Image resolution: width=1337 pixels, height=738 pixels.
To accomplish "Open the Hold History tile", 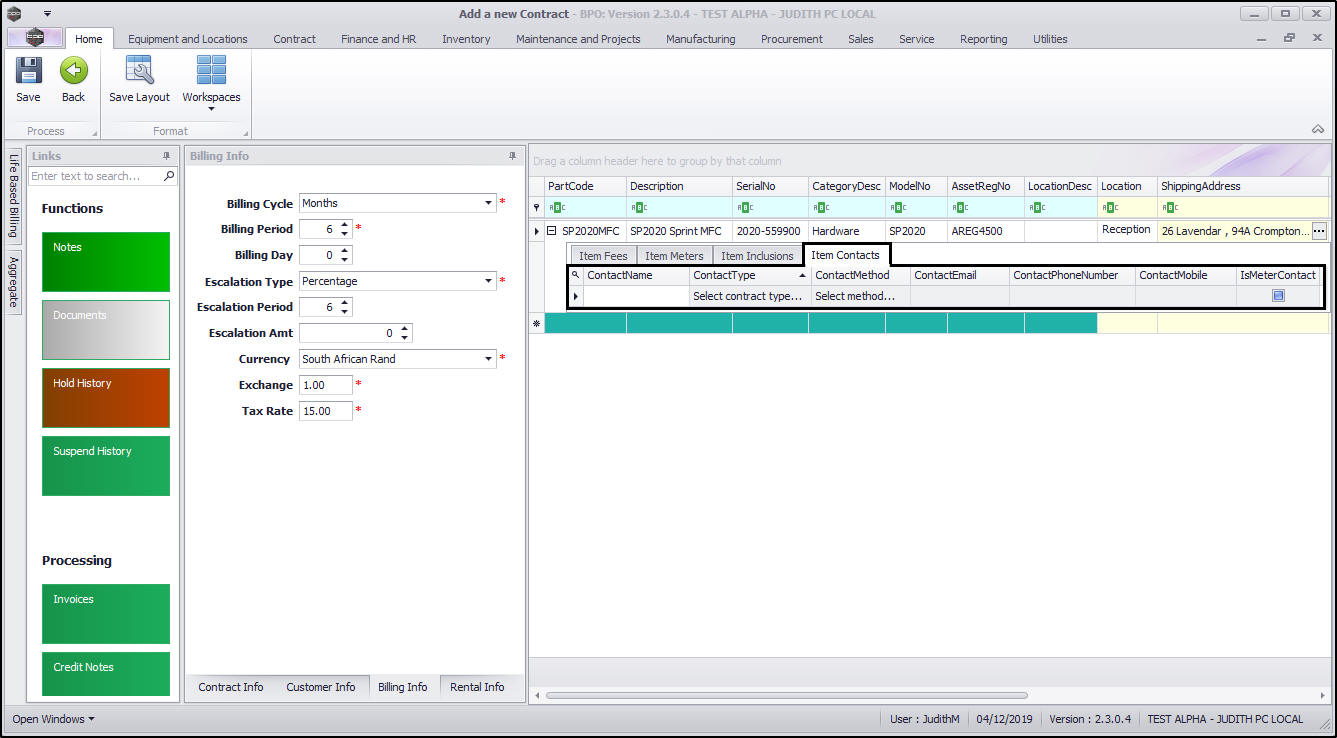I will (x=106, y=397).
